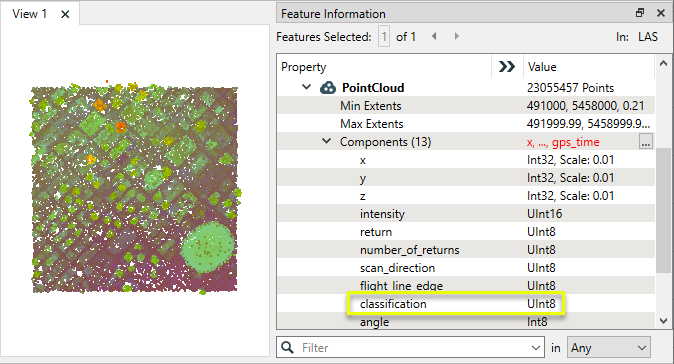Open the Components ellipsis button
674x364 pixels.
click(646, 141)
